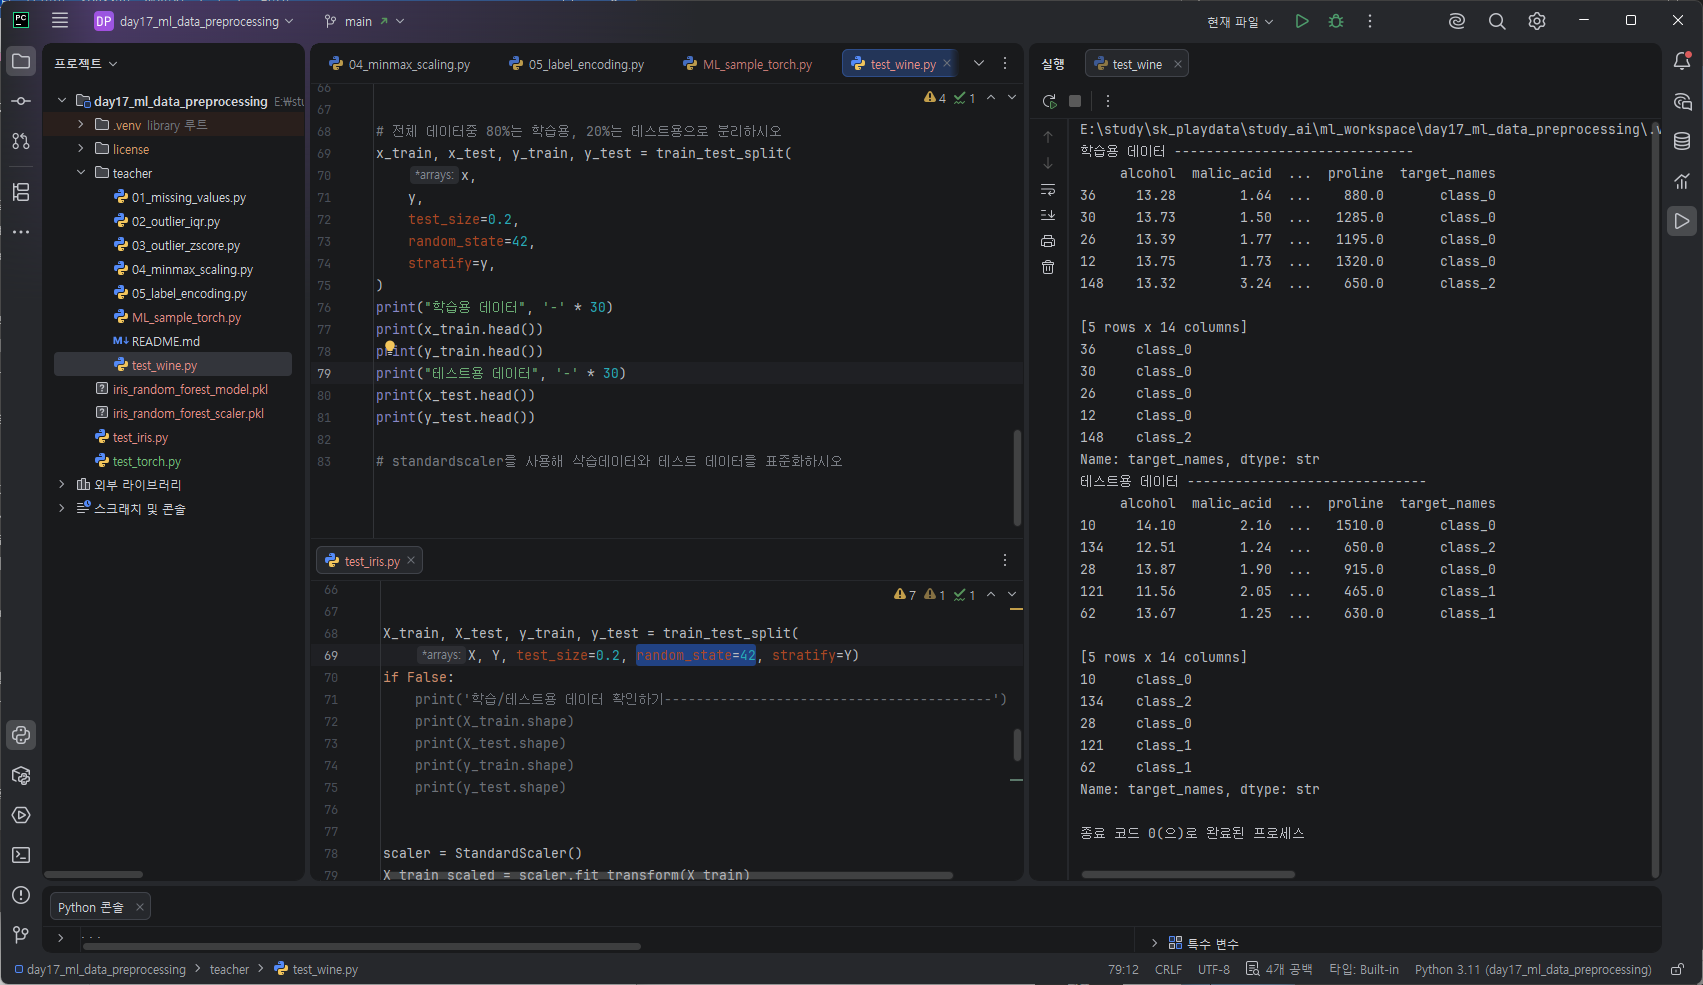Open Search Everywhere
This screenshot has width=1703, height=985.
1497,21
